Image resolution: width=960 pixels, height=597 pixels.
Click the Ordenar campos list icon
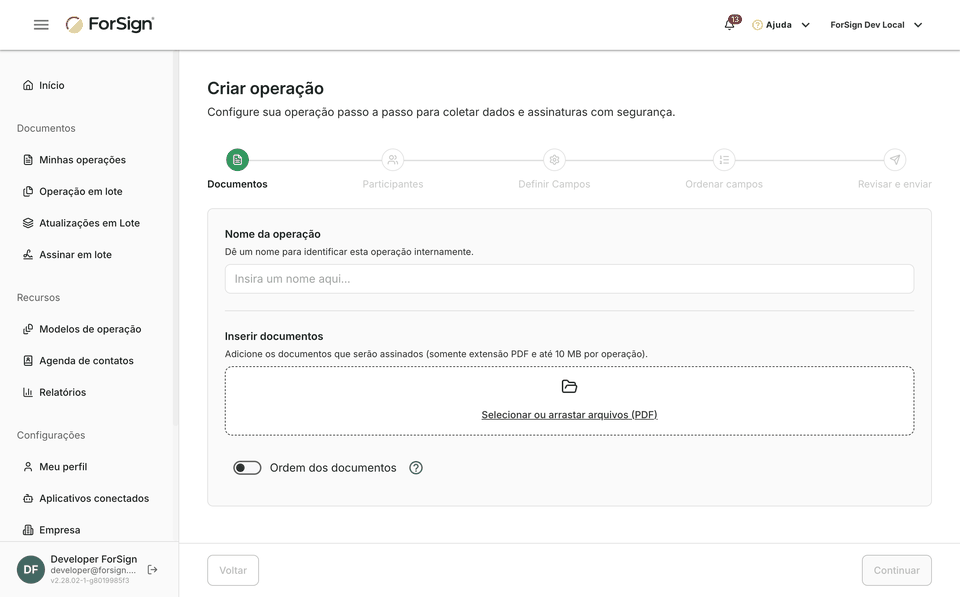[x=724, y=160]
